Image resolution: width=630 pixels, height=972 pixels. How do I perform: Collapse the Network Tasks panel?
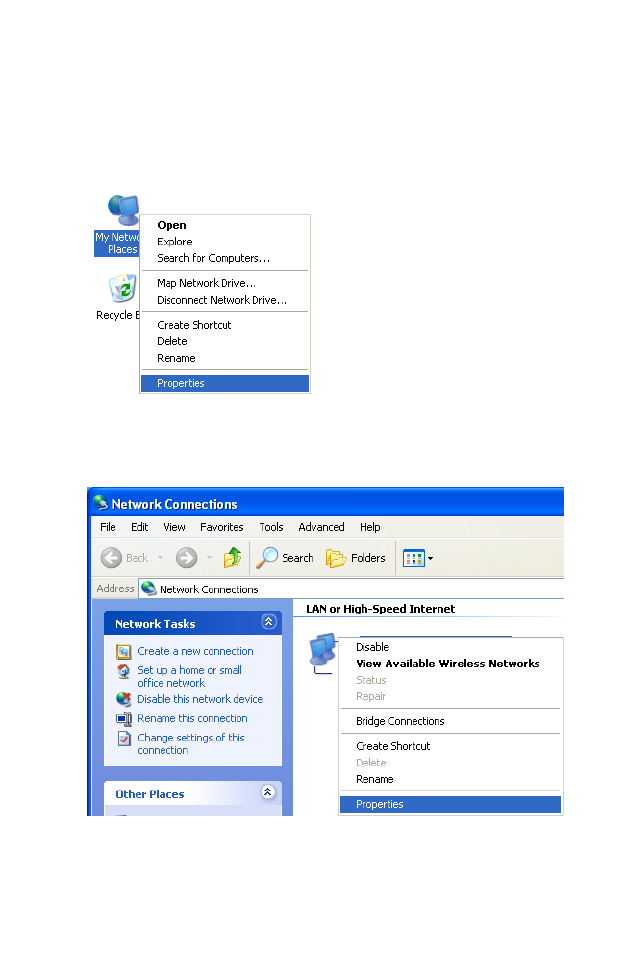click(268, 622)
